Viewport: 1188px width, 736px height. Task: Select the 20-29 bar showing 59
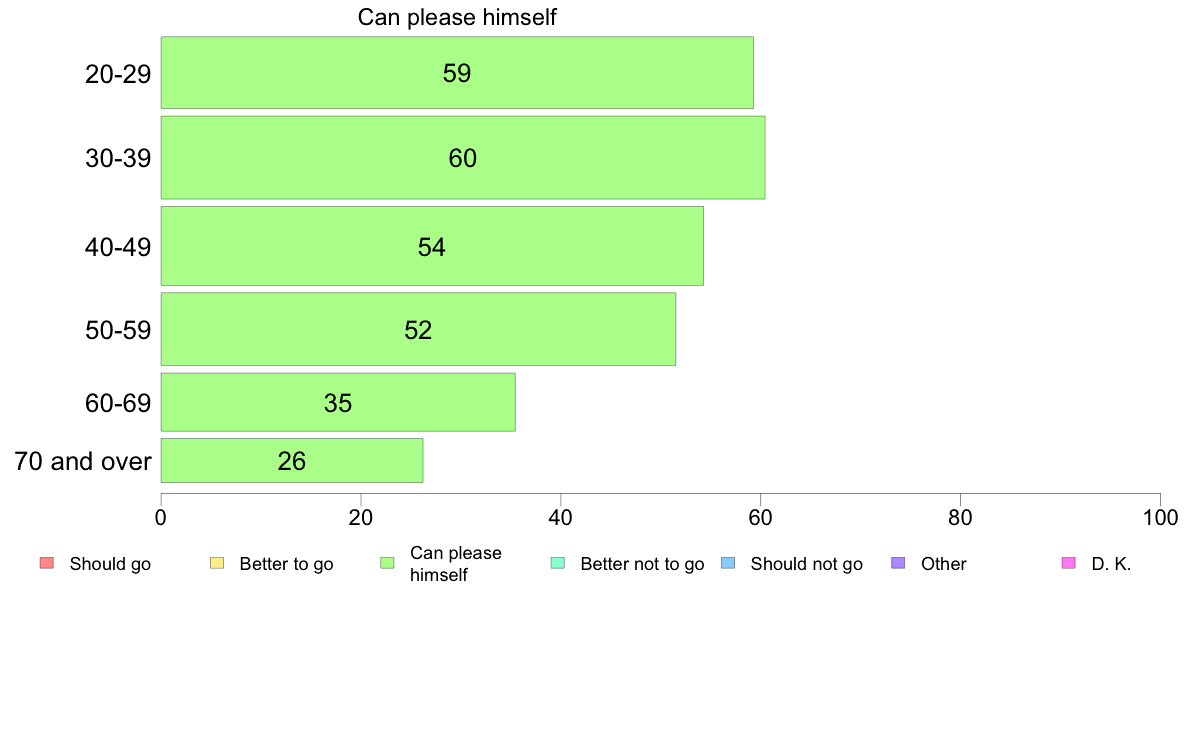[457, 73]
